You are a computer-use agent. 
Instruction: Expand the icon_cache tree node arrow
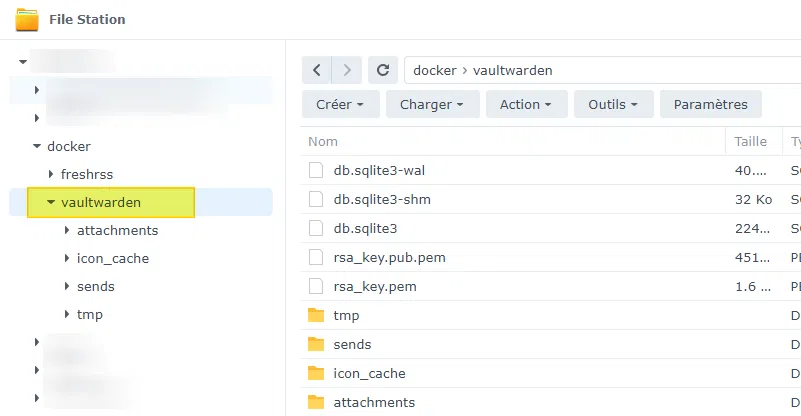click(x=67, y=259)
